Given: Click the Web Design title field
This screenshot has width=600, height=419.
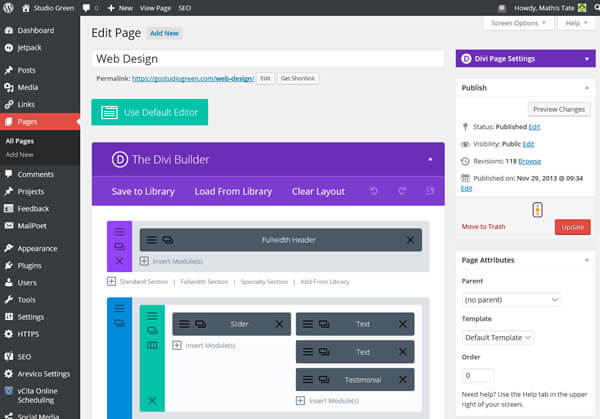Looking at the screenshot, I should [x=268, y=59].
